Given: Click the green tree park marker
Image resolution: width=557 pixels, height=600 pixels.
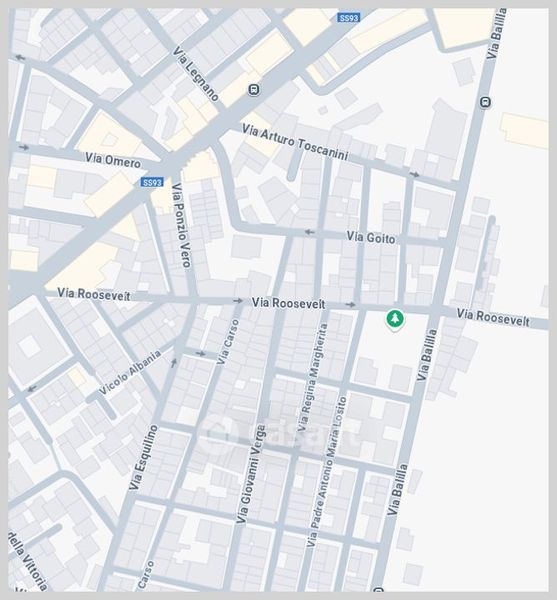Looking at the screenshot, I should pyautogui.click(x=395, y=320).
